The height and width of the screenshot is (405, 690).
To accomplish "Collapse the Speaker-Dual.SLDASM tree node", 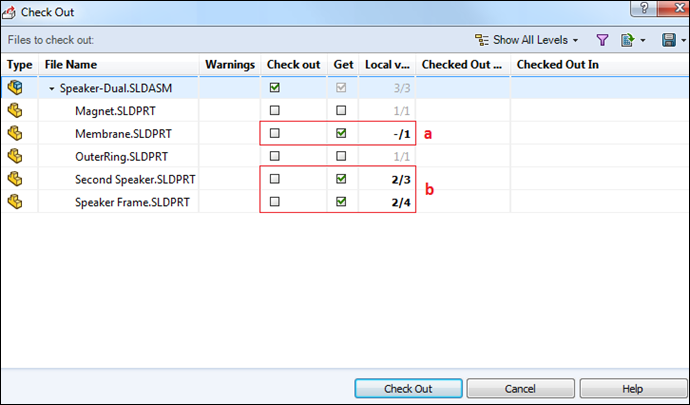I will click(x=52, y=88).
